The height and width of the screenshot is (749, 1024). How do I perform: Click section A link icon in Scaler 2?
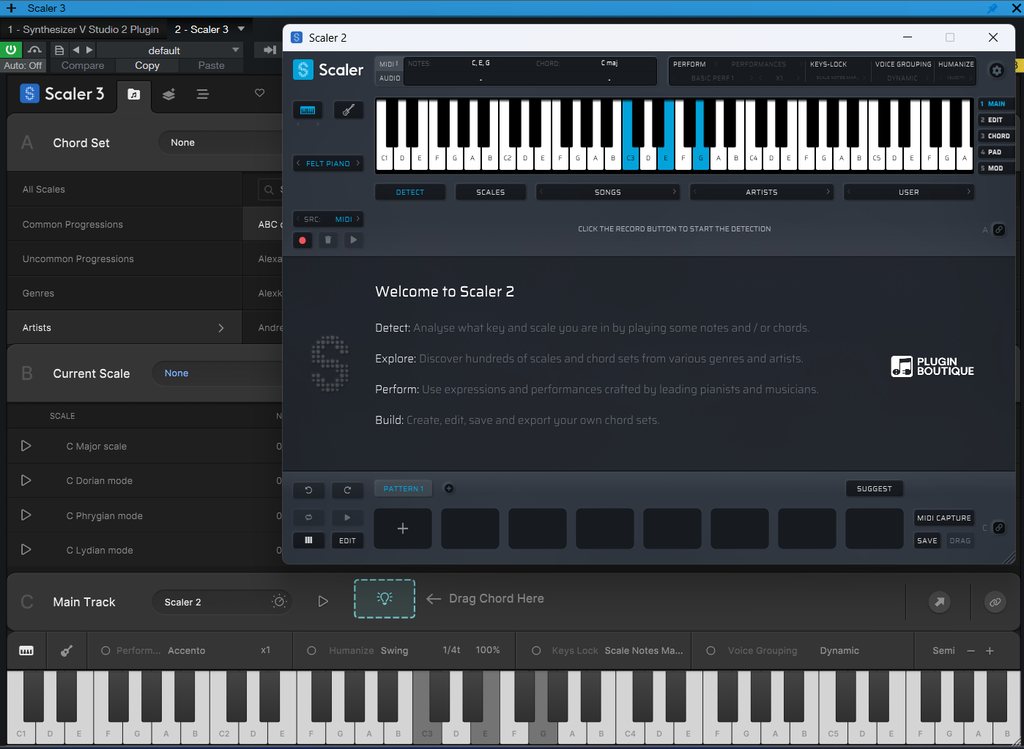click(999, 230)
